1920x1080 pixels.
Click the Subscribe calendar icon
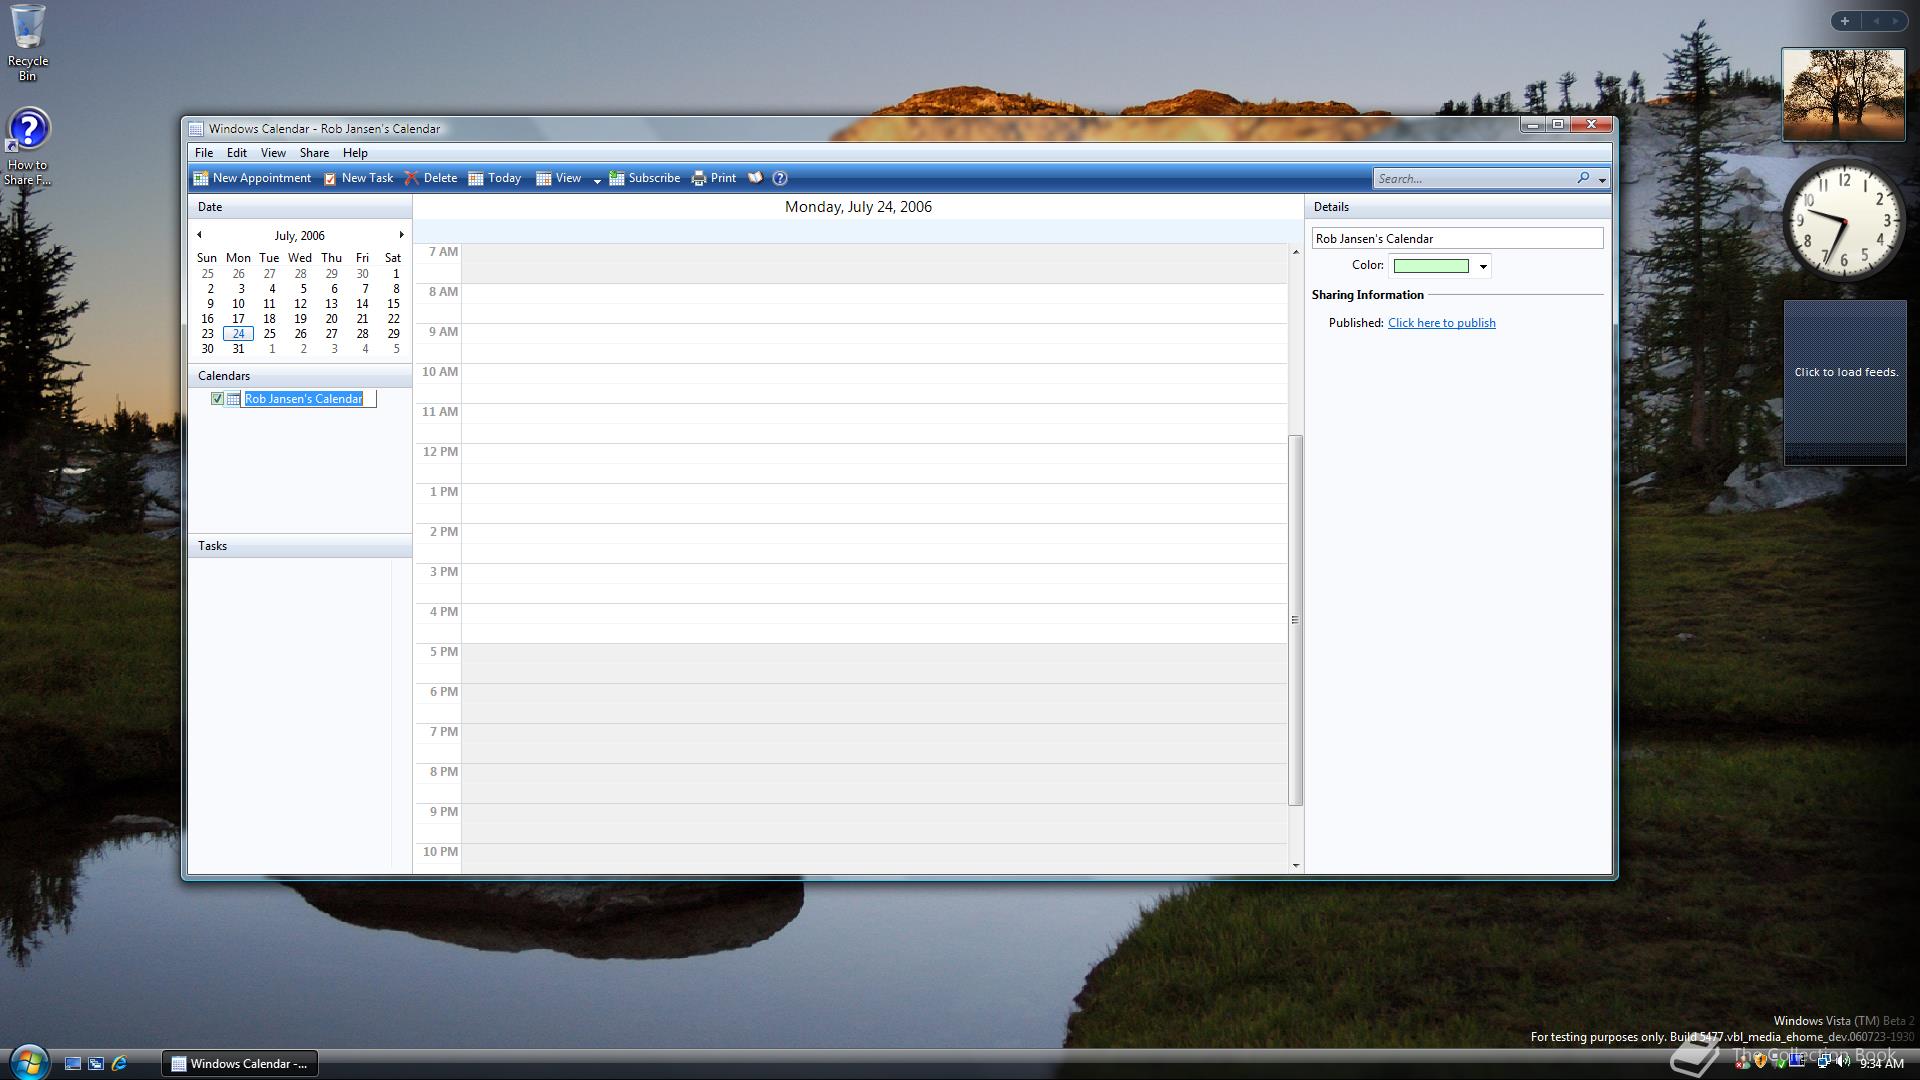(617, 178)
